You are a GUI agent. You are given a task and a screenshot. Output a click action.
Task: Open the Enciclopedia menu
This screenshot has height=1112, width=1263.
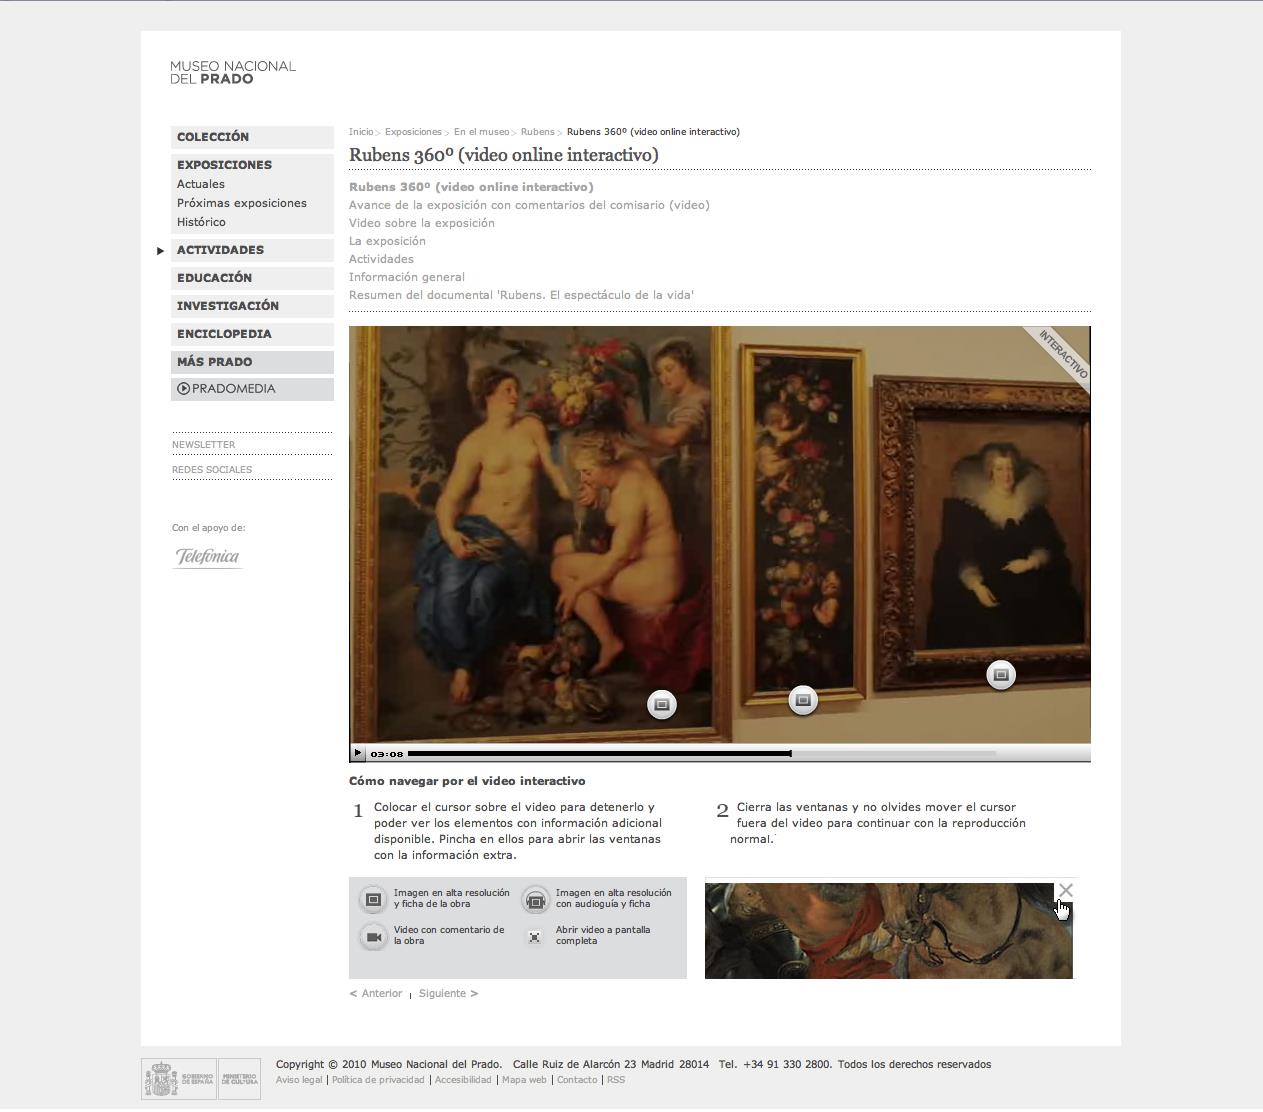(252, 334)
